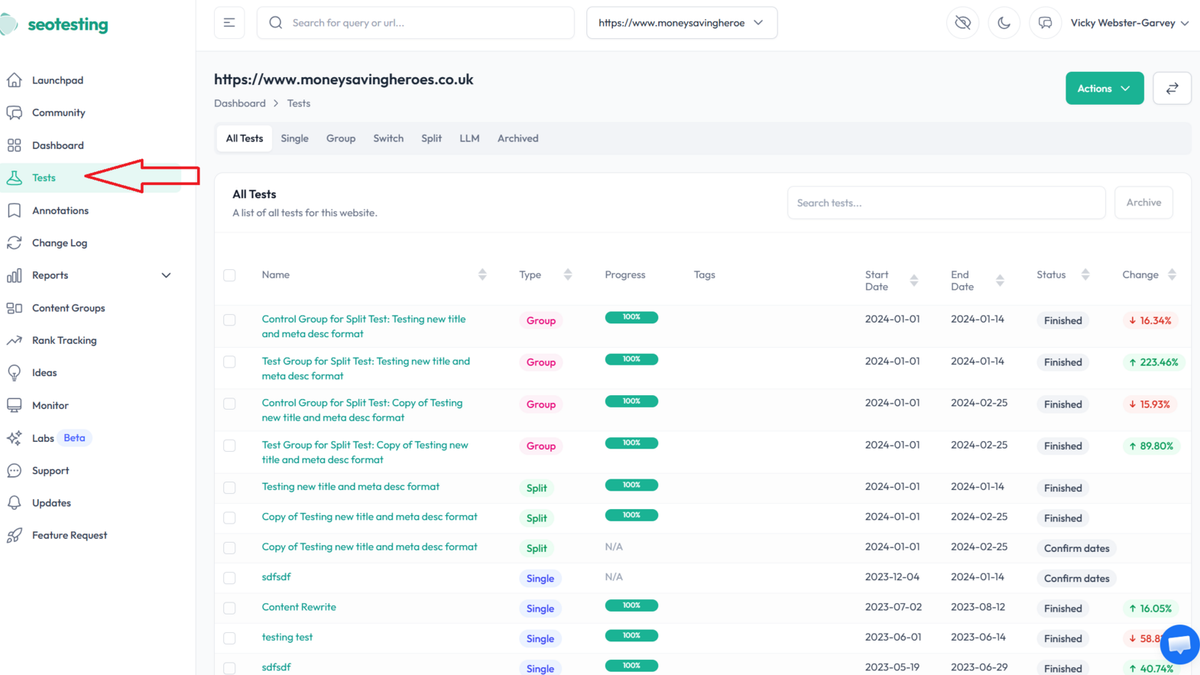This screenshot has height=675, width=1200.
Task: Open Content Groups icon
Action: pyautogui.click(x=14, y=308)
